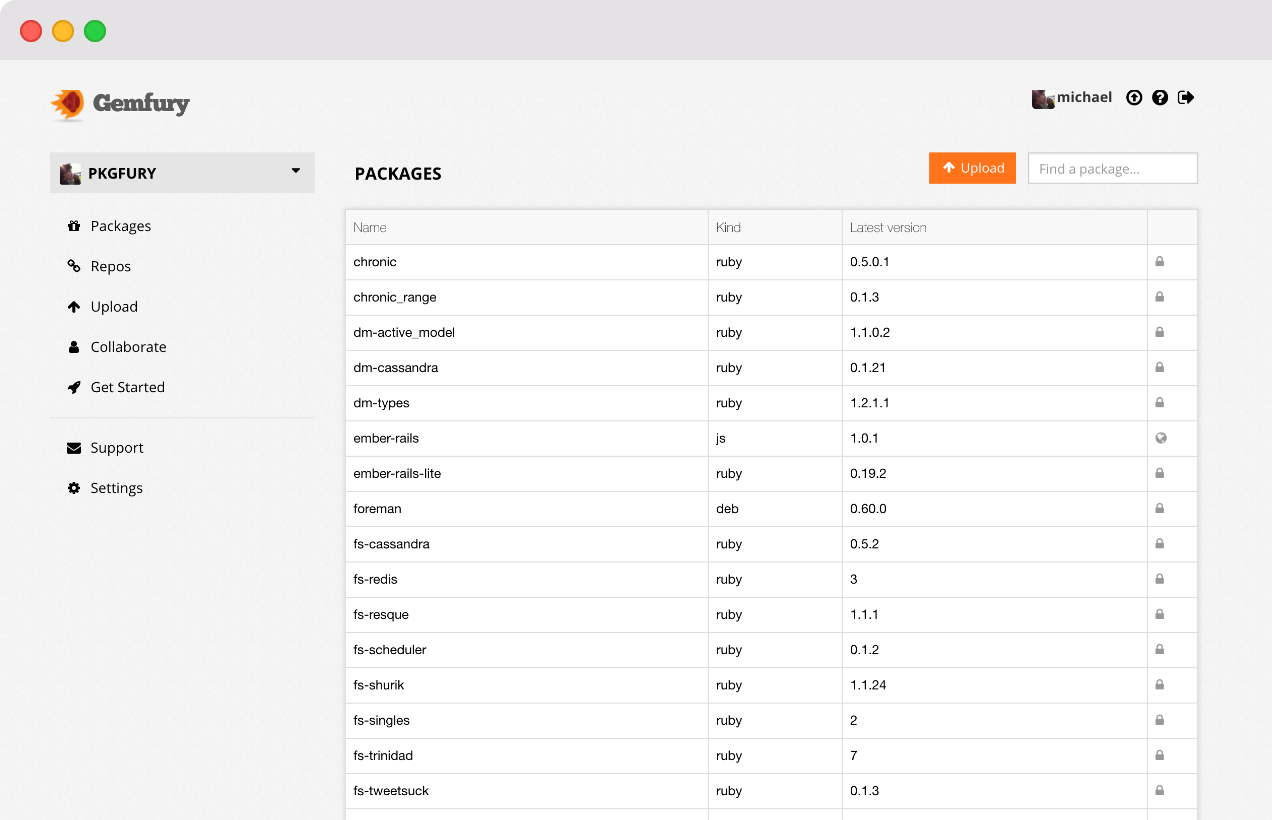Click the lock icon for dm-cassandra

(1160, 368)
